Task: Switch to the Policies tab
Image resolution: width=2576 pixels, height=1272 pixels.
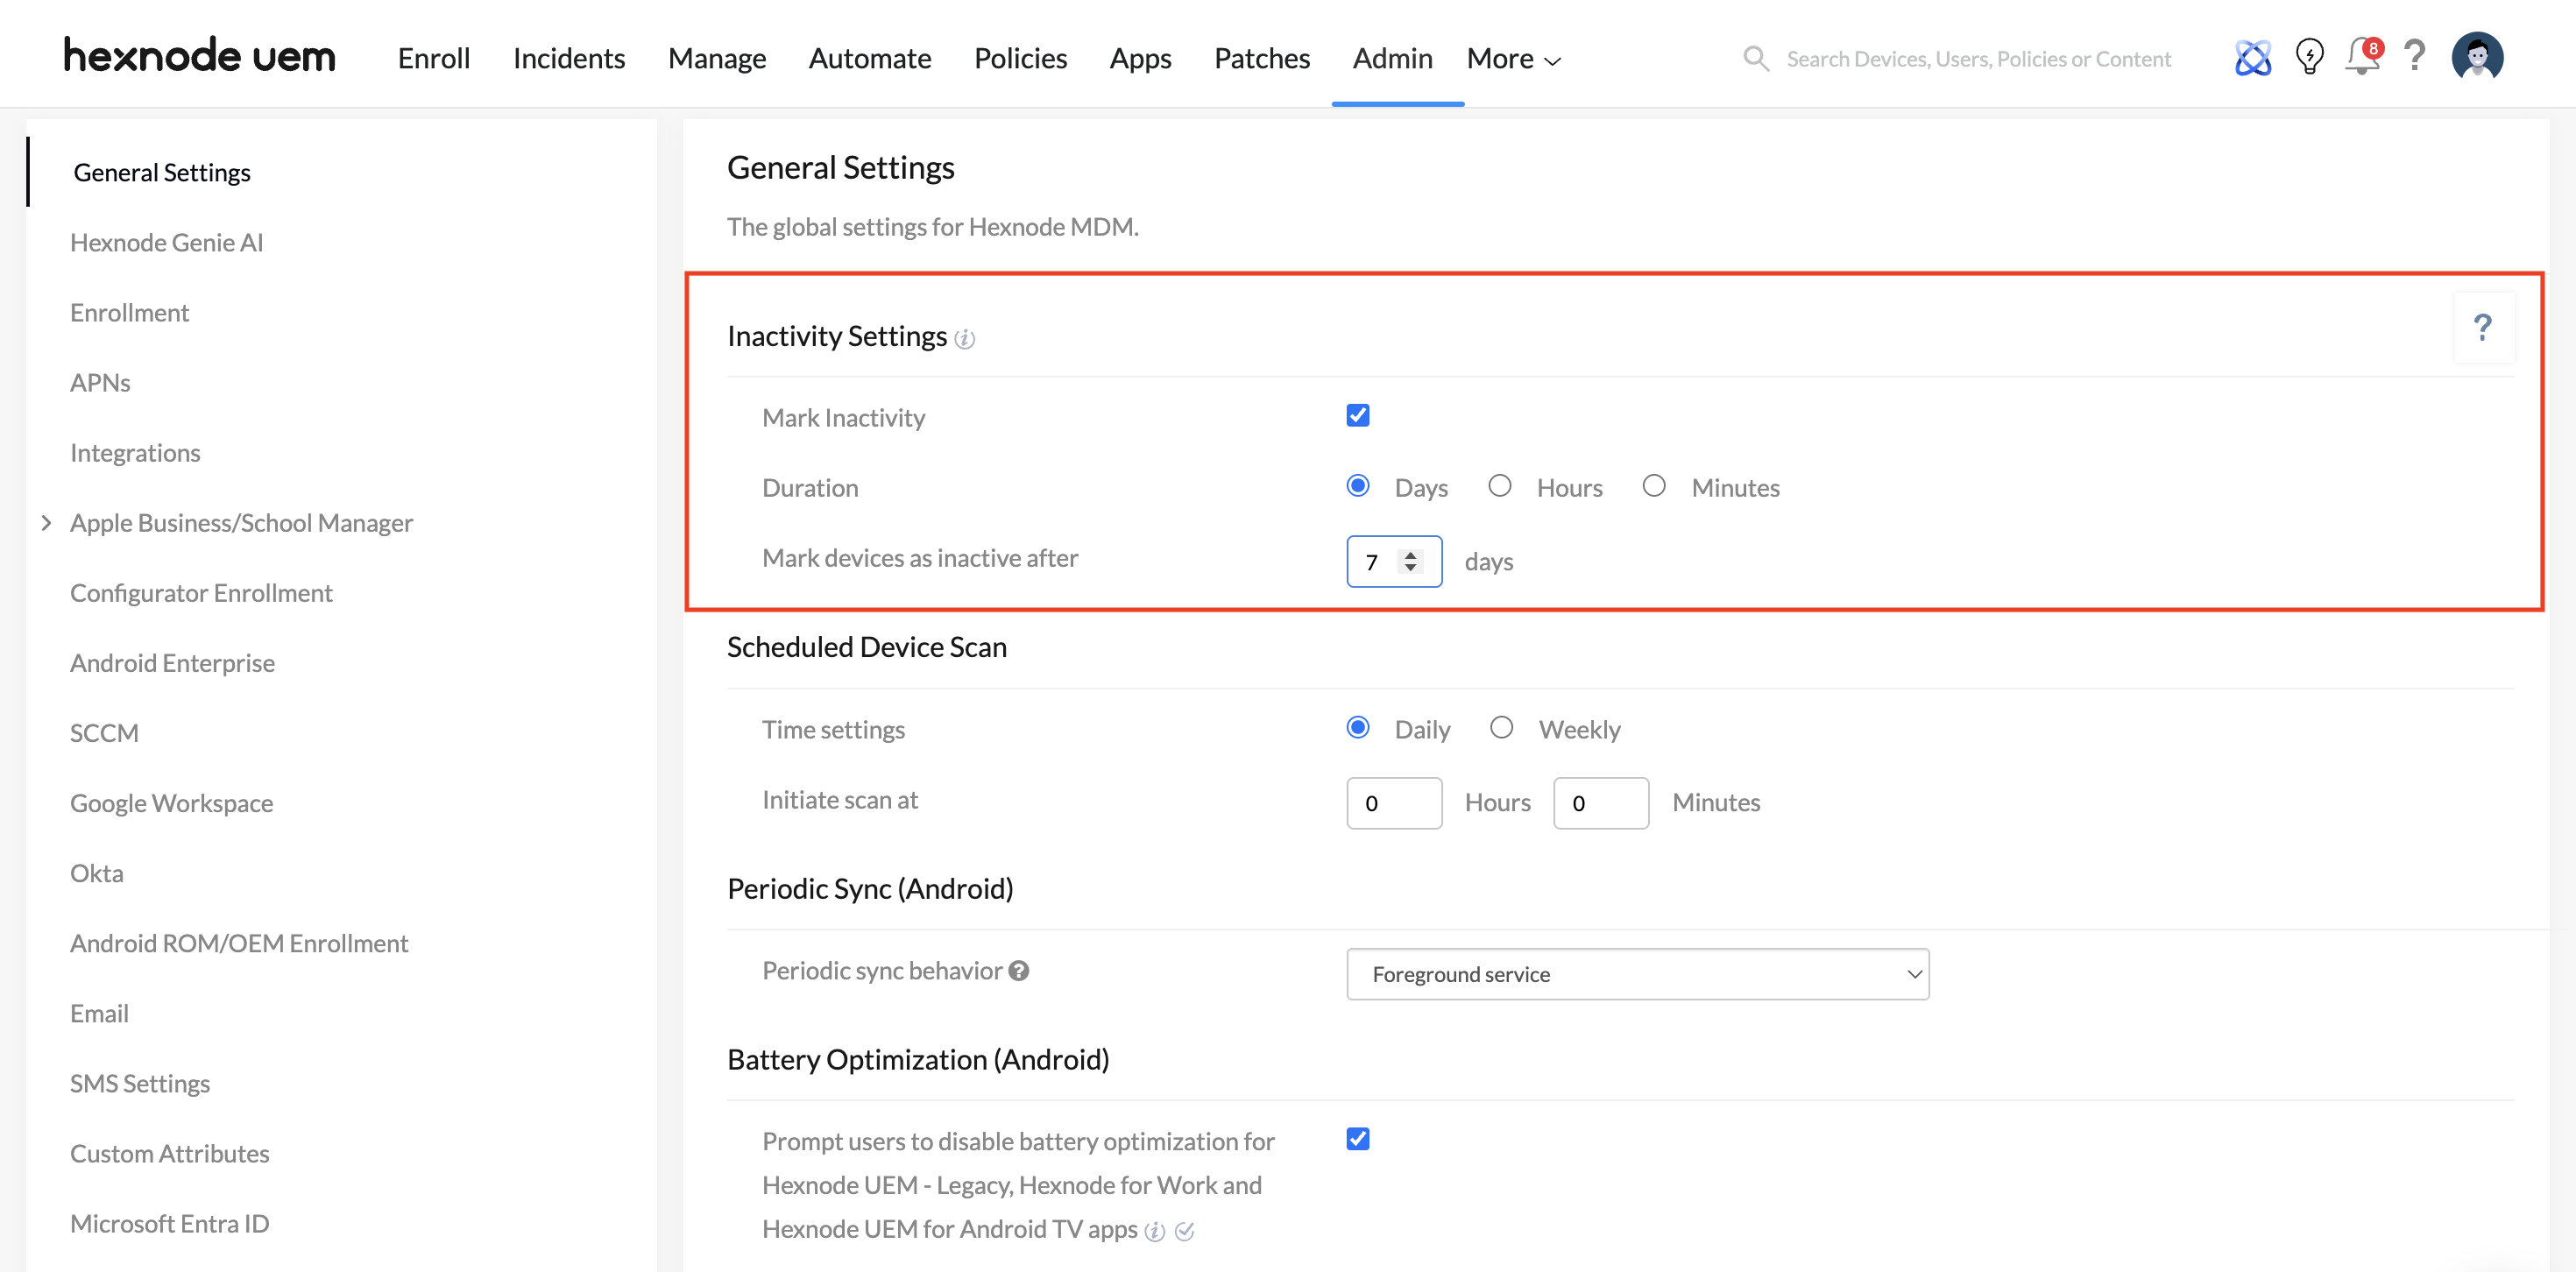Action: click(1020, 59)
